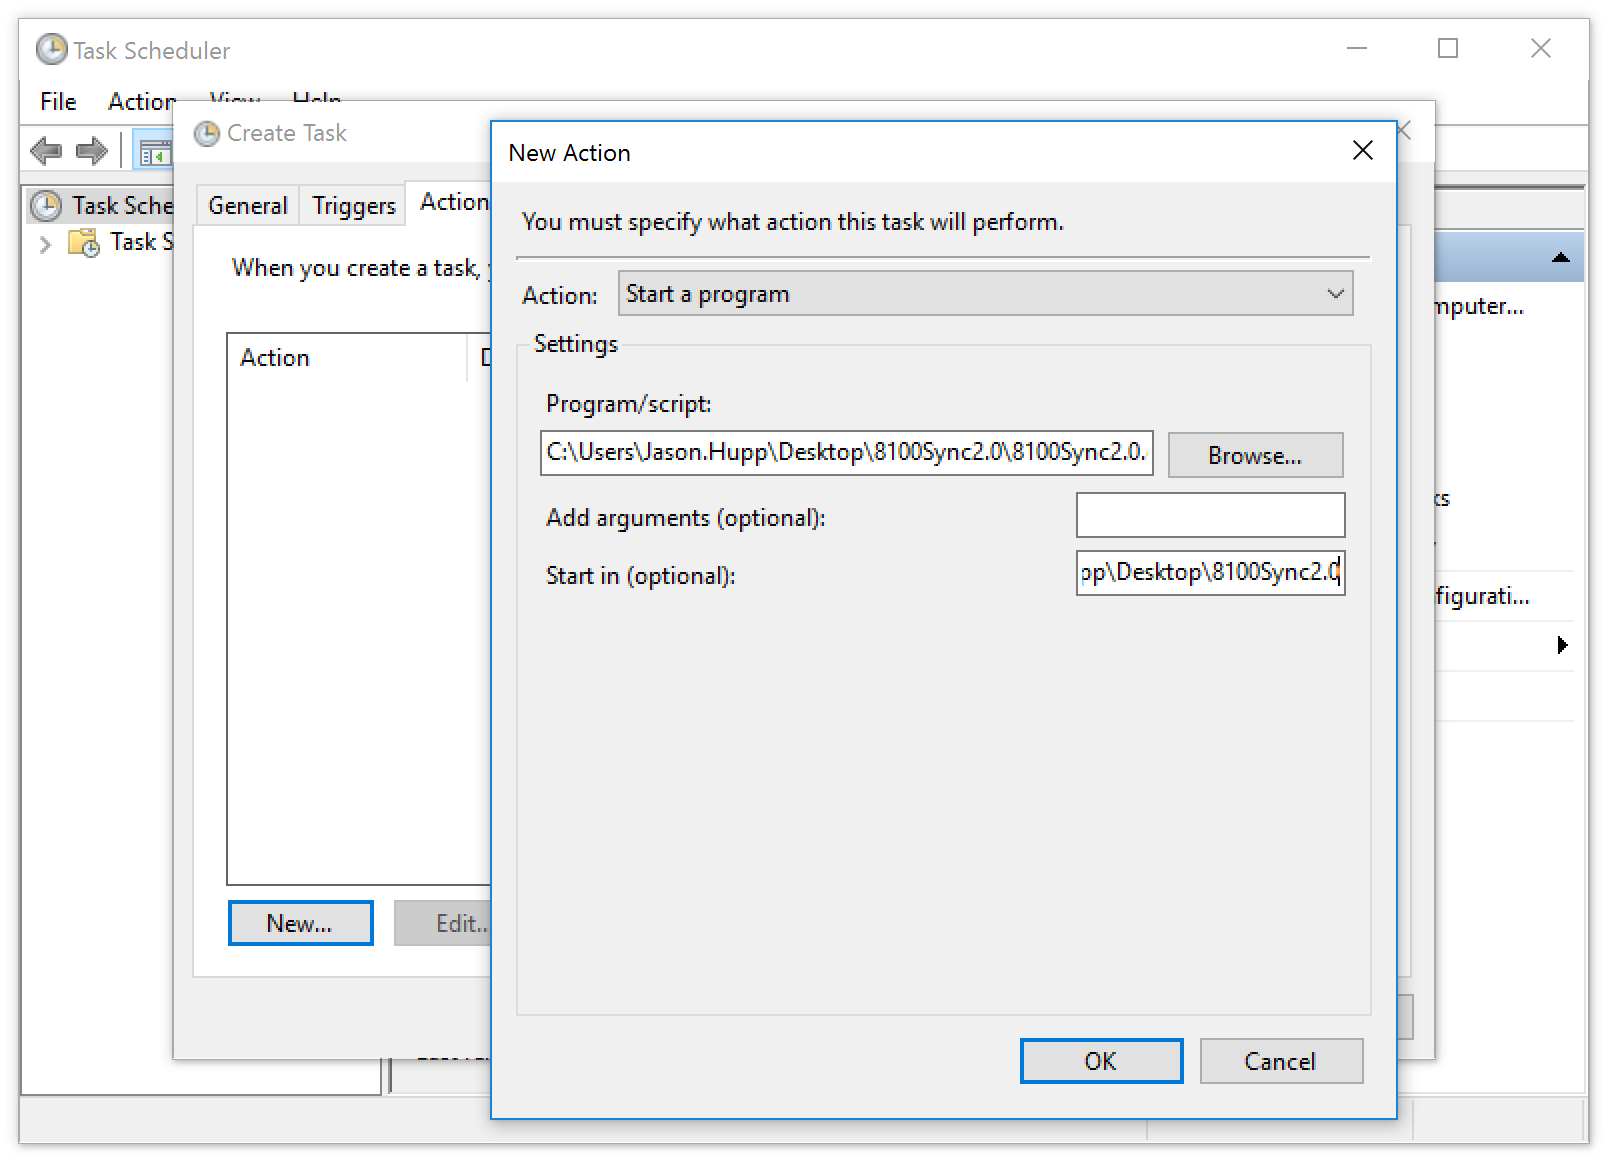Click OK in the New Action dialog
The image size is (1611, 1163).
[x=1101, y=1061]
